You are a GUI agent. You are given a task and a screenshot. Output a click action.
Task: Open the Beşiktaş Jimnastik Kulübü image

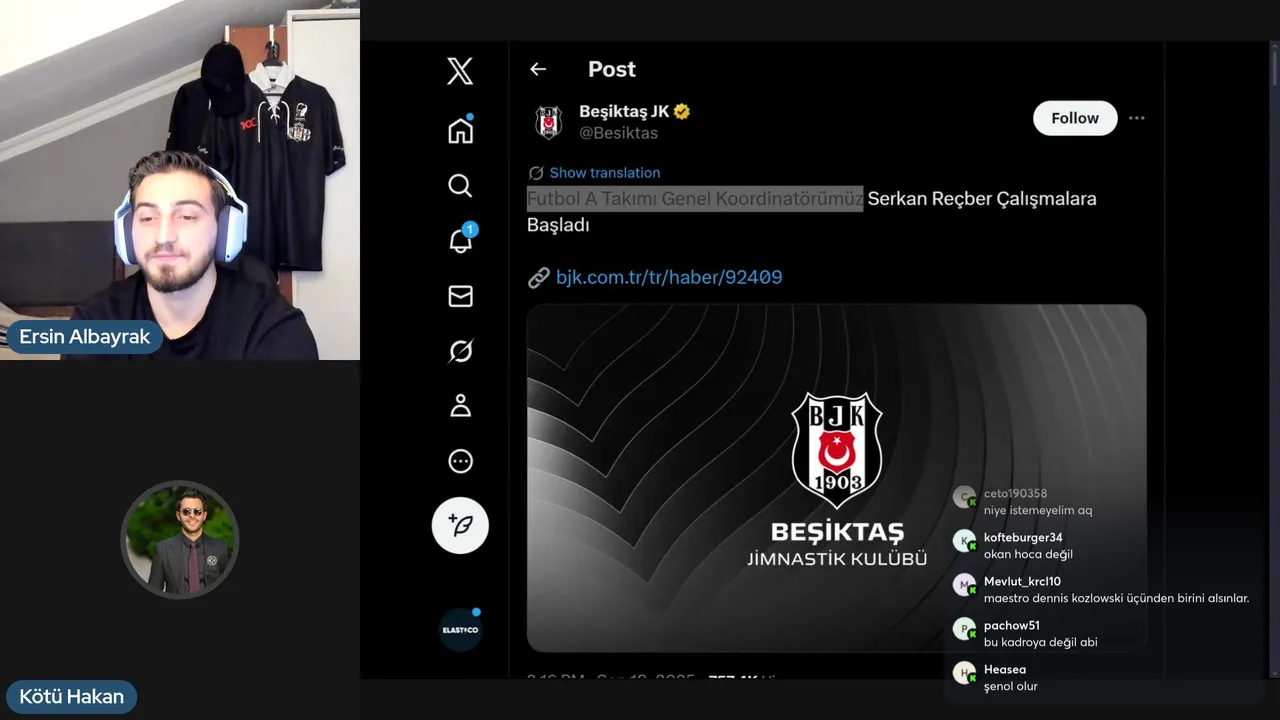836,478
